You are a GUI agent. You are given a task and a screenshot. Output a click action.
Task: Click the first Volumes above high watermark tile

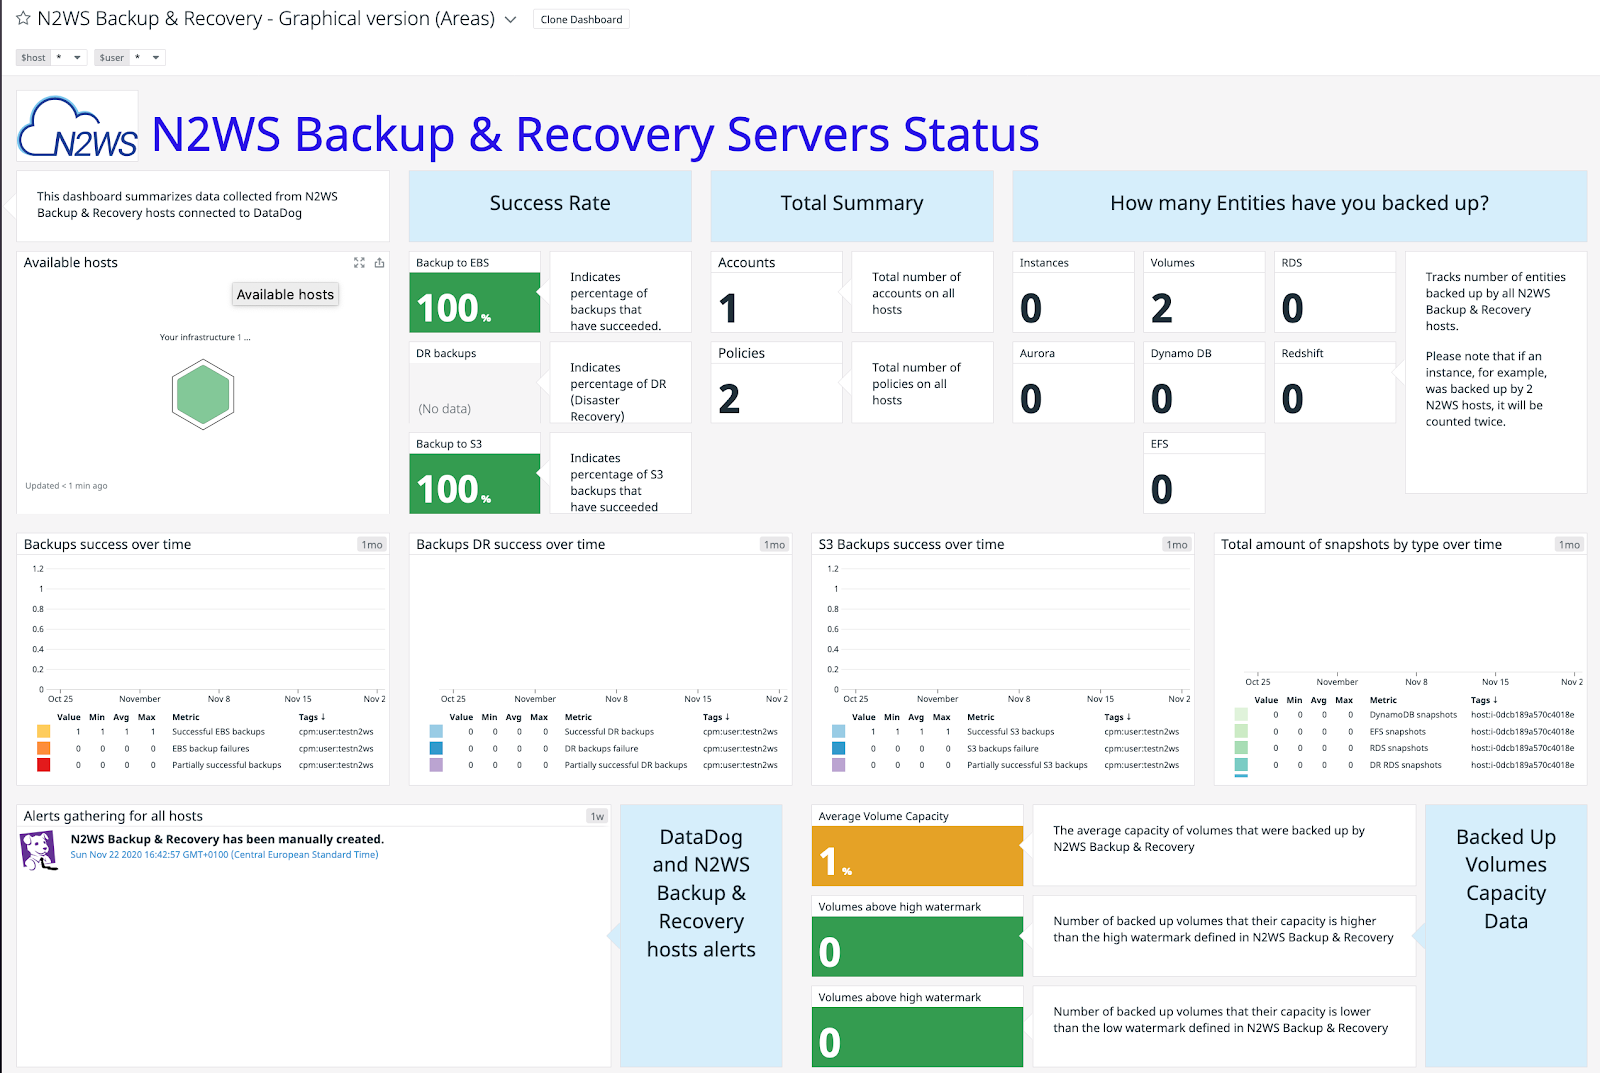(917, 937)
